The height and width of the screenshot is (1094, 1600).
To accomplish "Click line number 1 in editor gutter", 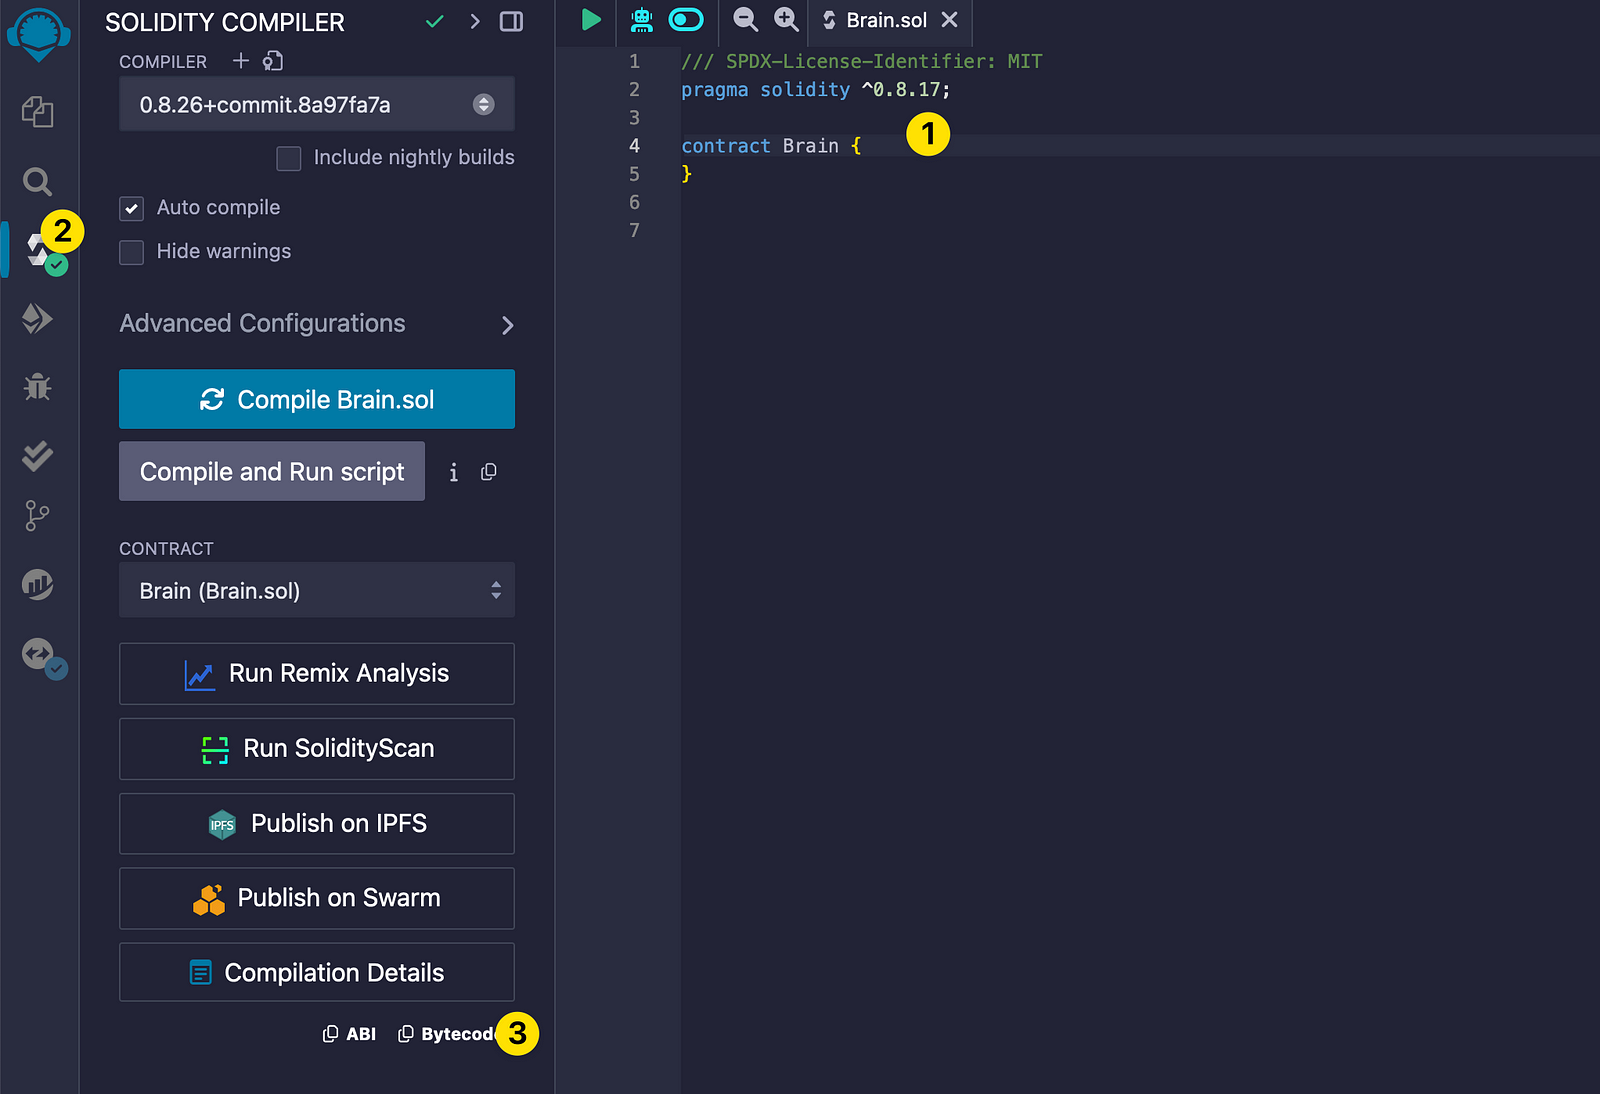I will [634, 62].
